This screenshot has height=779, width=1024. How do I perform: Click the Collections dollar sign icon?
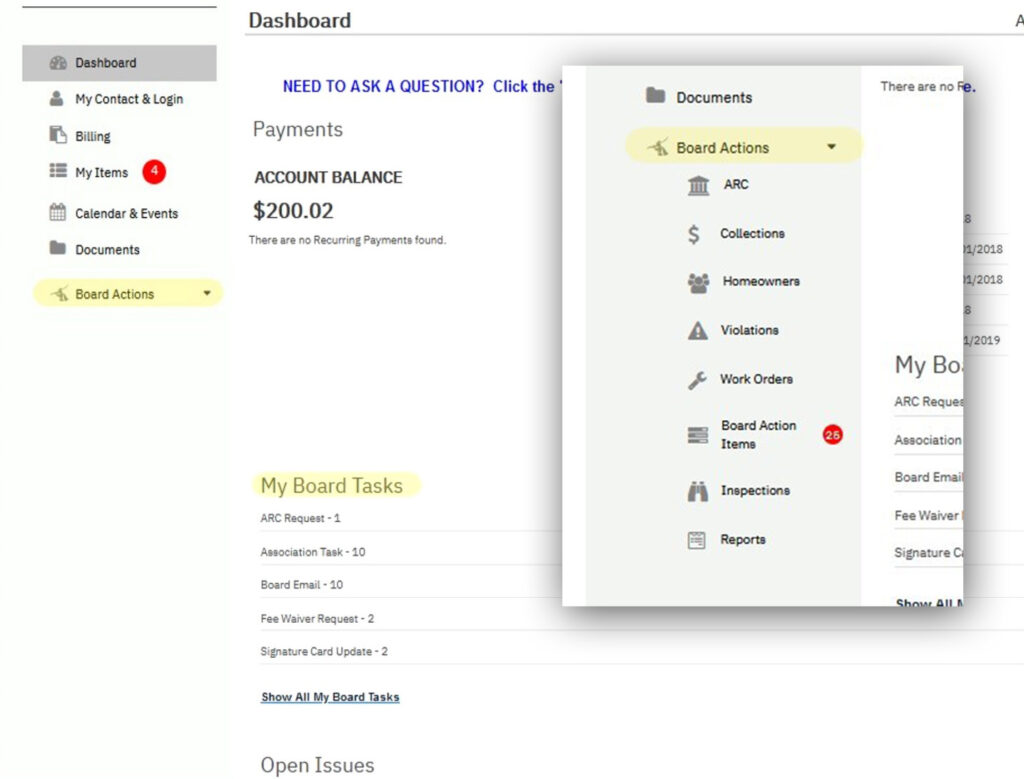[694, 234]
